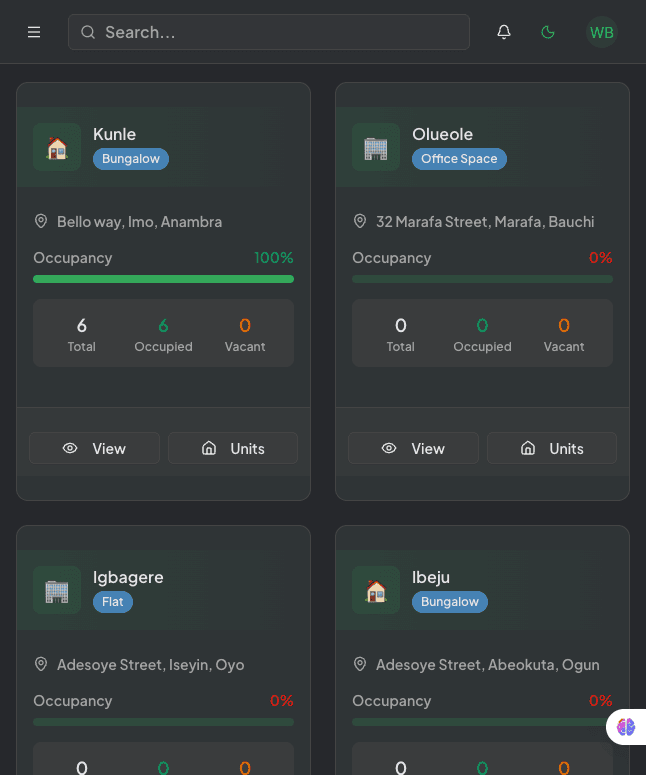Click the Olueole office building icon
The image size is (646, 775).
(376, 147)
